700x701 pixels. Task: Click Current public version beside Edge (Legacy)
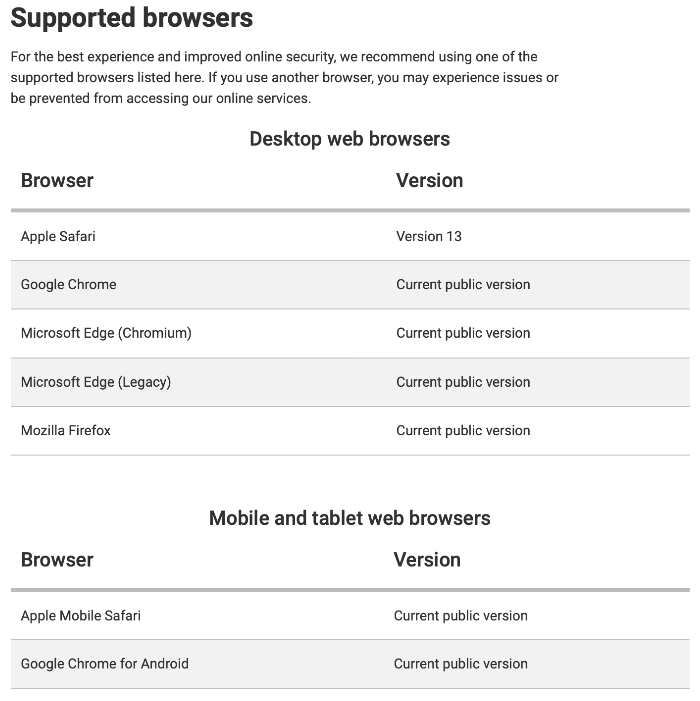click(463, 382)
